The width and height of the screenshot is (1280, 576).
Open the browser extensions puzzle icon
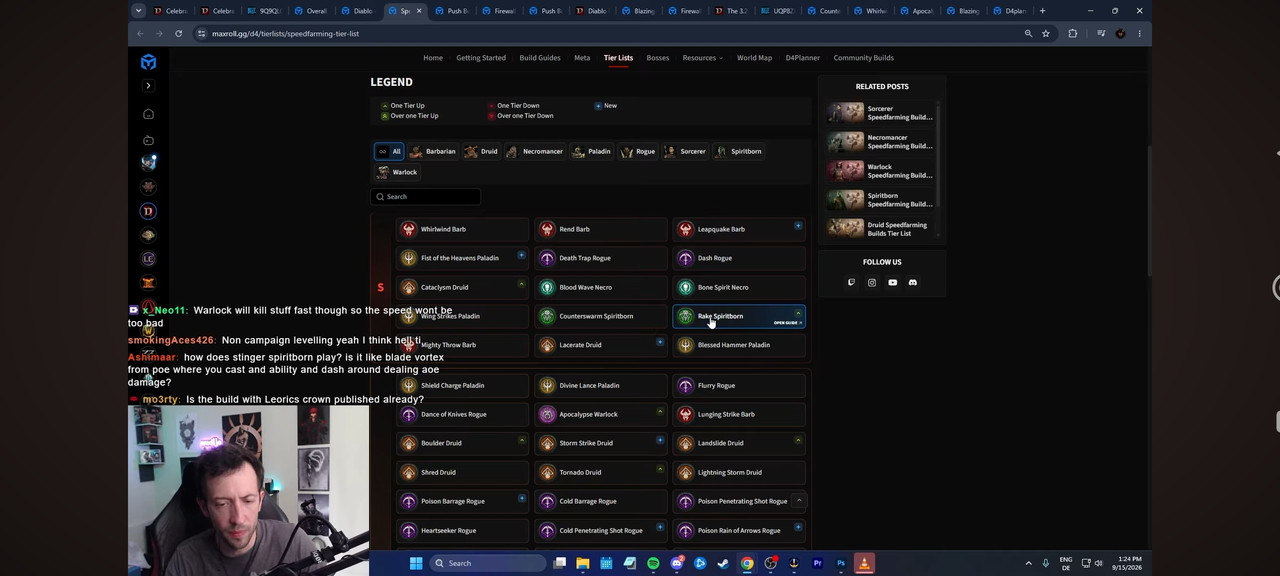coord(1073,33)
